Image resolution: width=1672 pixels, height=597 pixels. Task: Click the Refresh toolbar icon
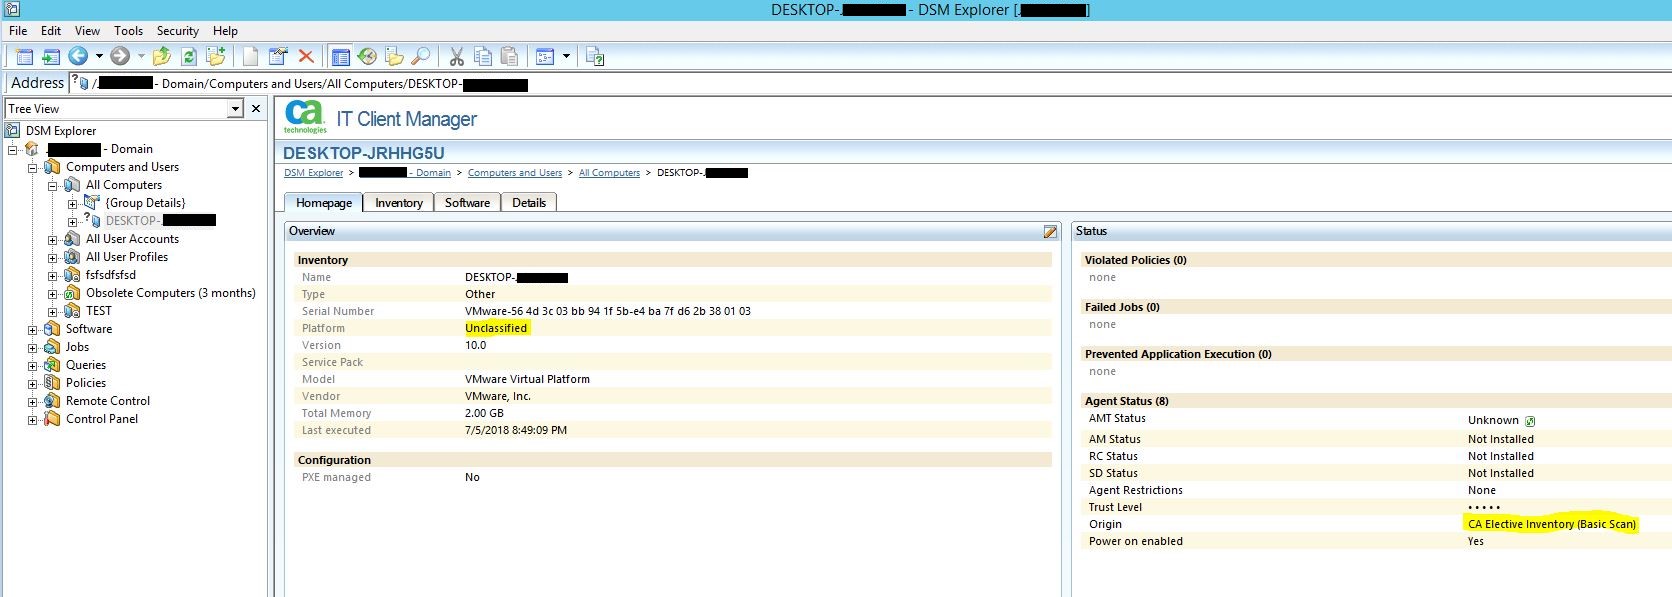(189, 57)
